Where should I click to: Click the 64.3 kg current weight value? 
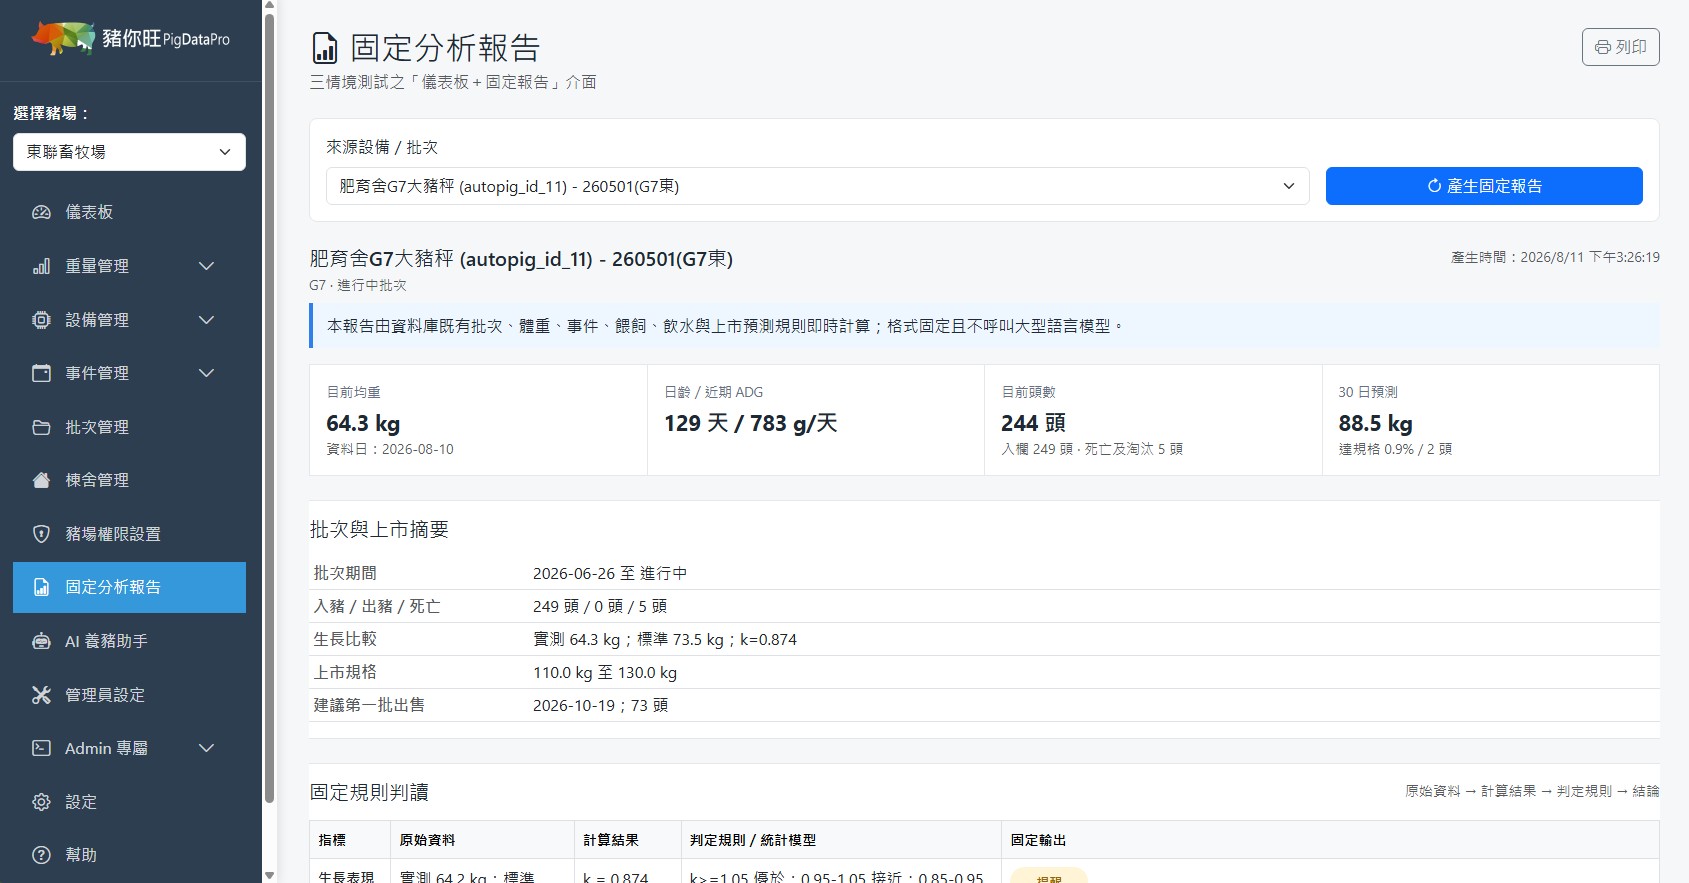tap(363, 423)
